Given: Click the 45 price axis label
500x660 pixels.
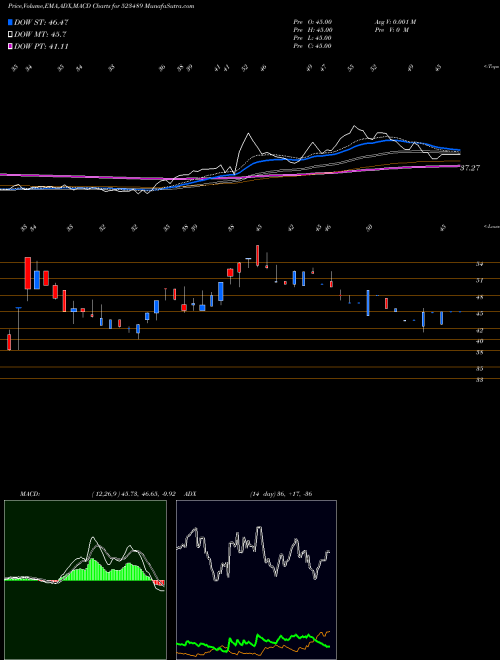Looking at the screenshot, I should click(479, 314).
